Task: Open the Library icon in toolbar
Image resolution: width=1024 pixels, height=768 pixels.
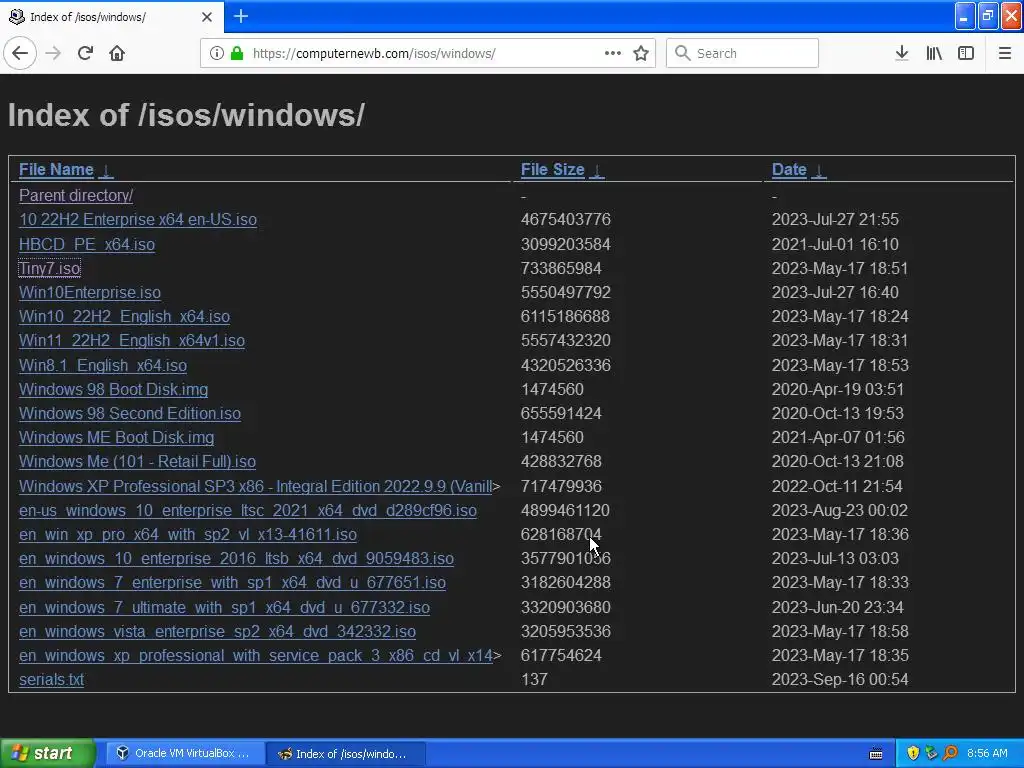Action: tap(934, 53)
